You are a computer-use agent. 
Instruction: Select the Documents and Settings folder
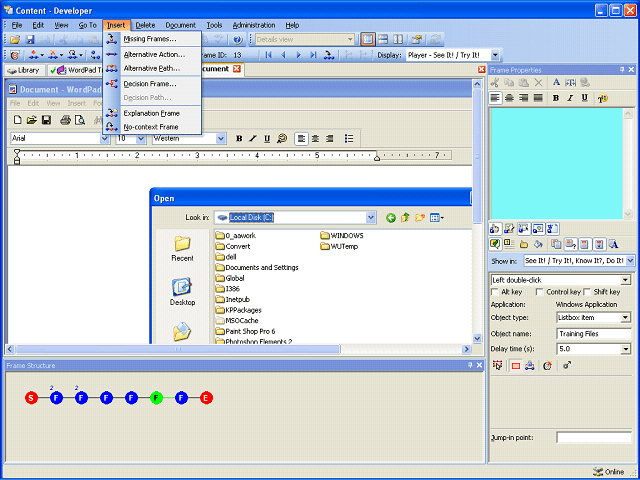click(x=257, y=268)
